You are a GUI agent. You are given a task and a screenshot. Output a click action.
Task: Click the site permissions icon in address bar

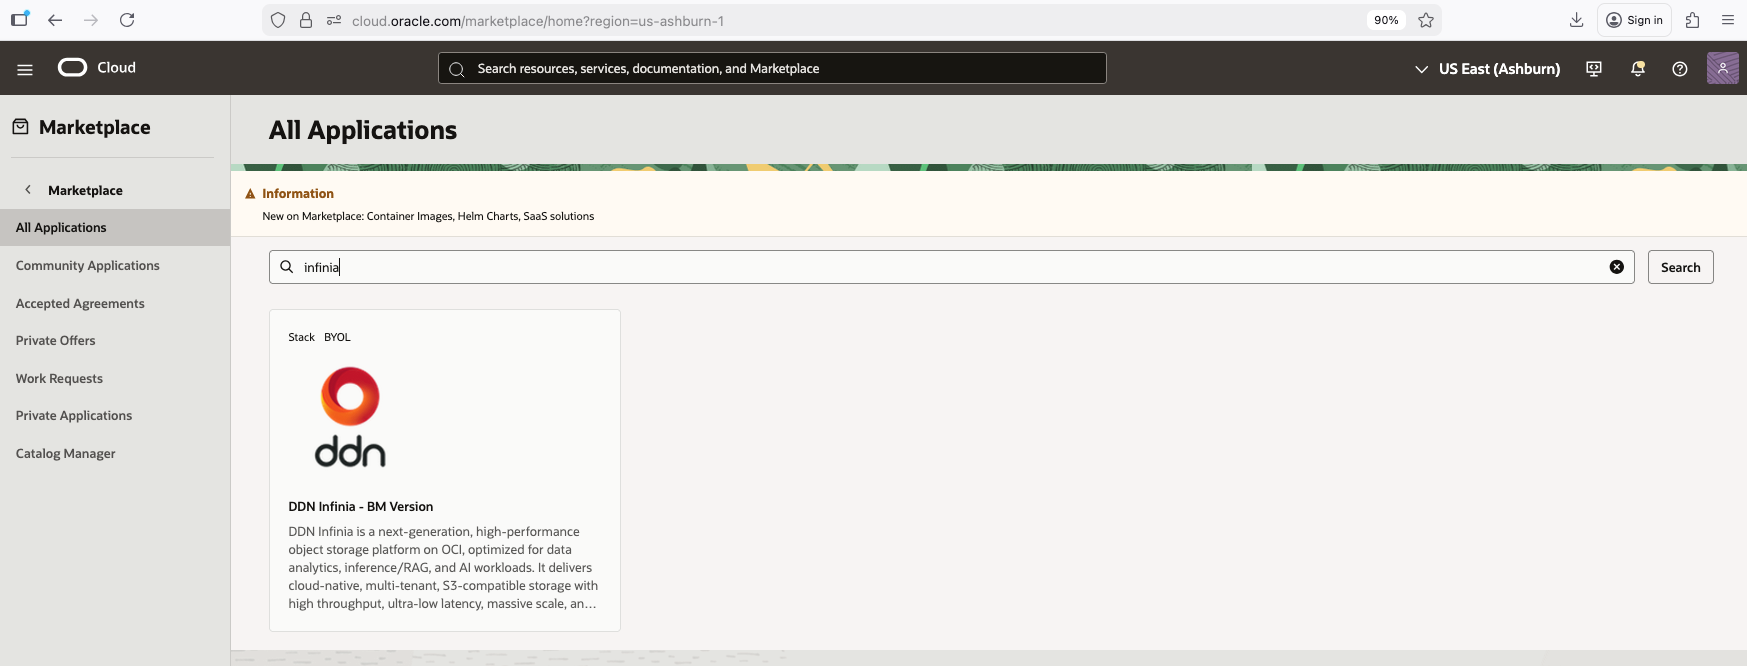tap(334, 20)
